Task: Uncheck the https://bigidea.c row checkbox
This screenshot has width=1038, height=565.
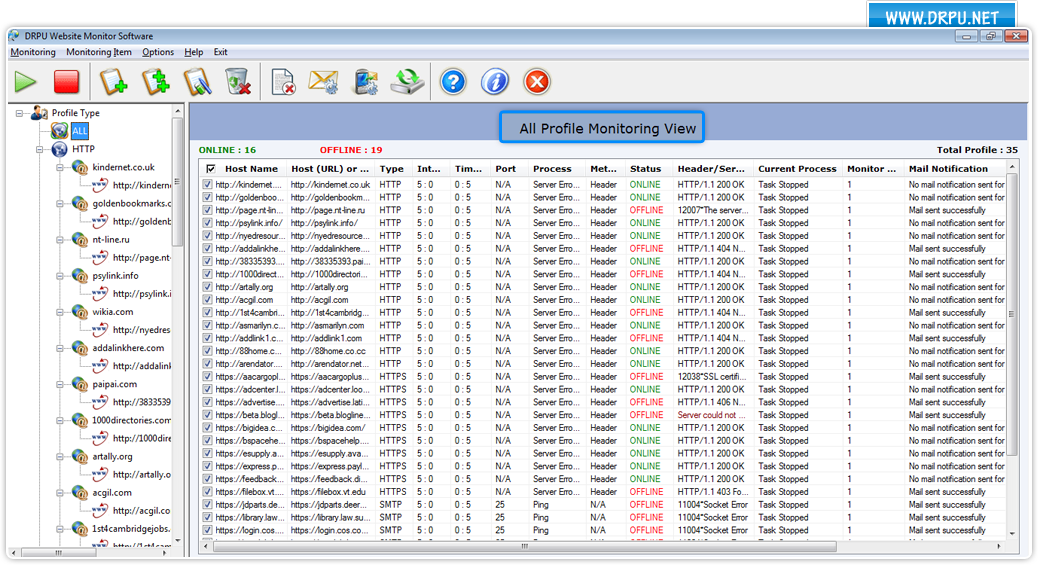Action: [208, 428]
